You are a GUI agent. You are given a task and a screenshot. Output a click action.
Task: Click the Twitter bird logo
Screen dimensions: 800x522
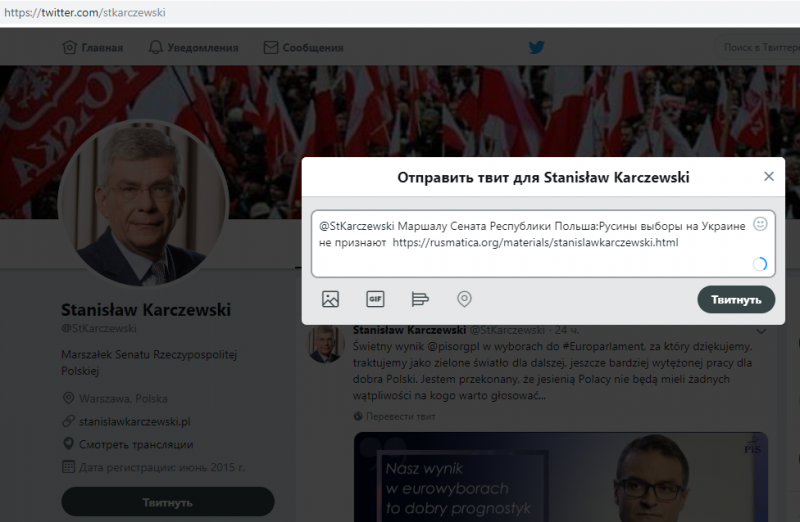[536, 47]
